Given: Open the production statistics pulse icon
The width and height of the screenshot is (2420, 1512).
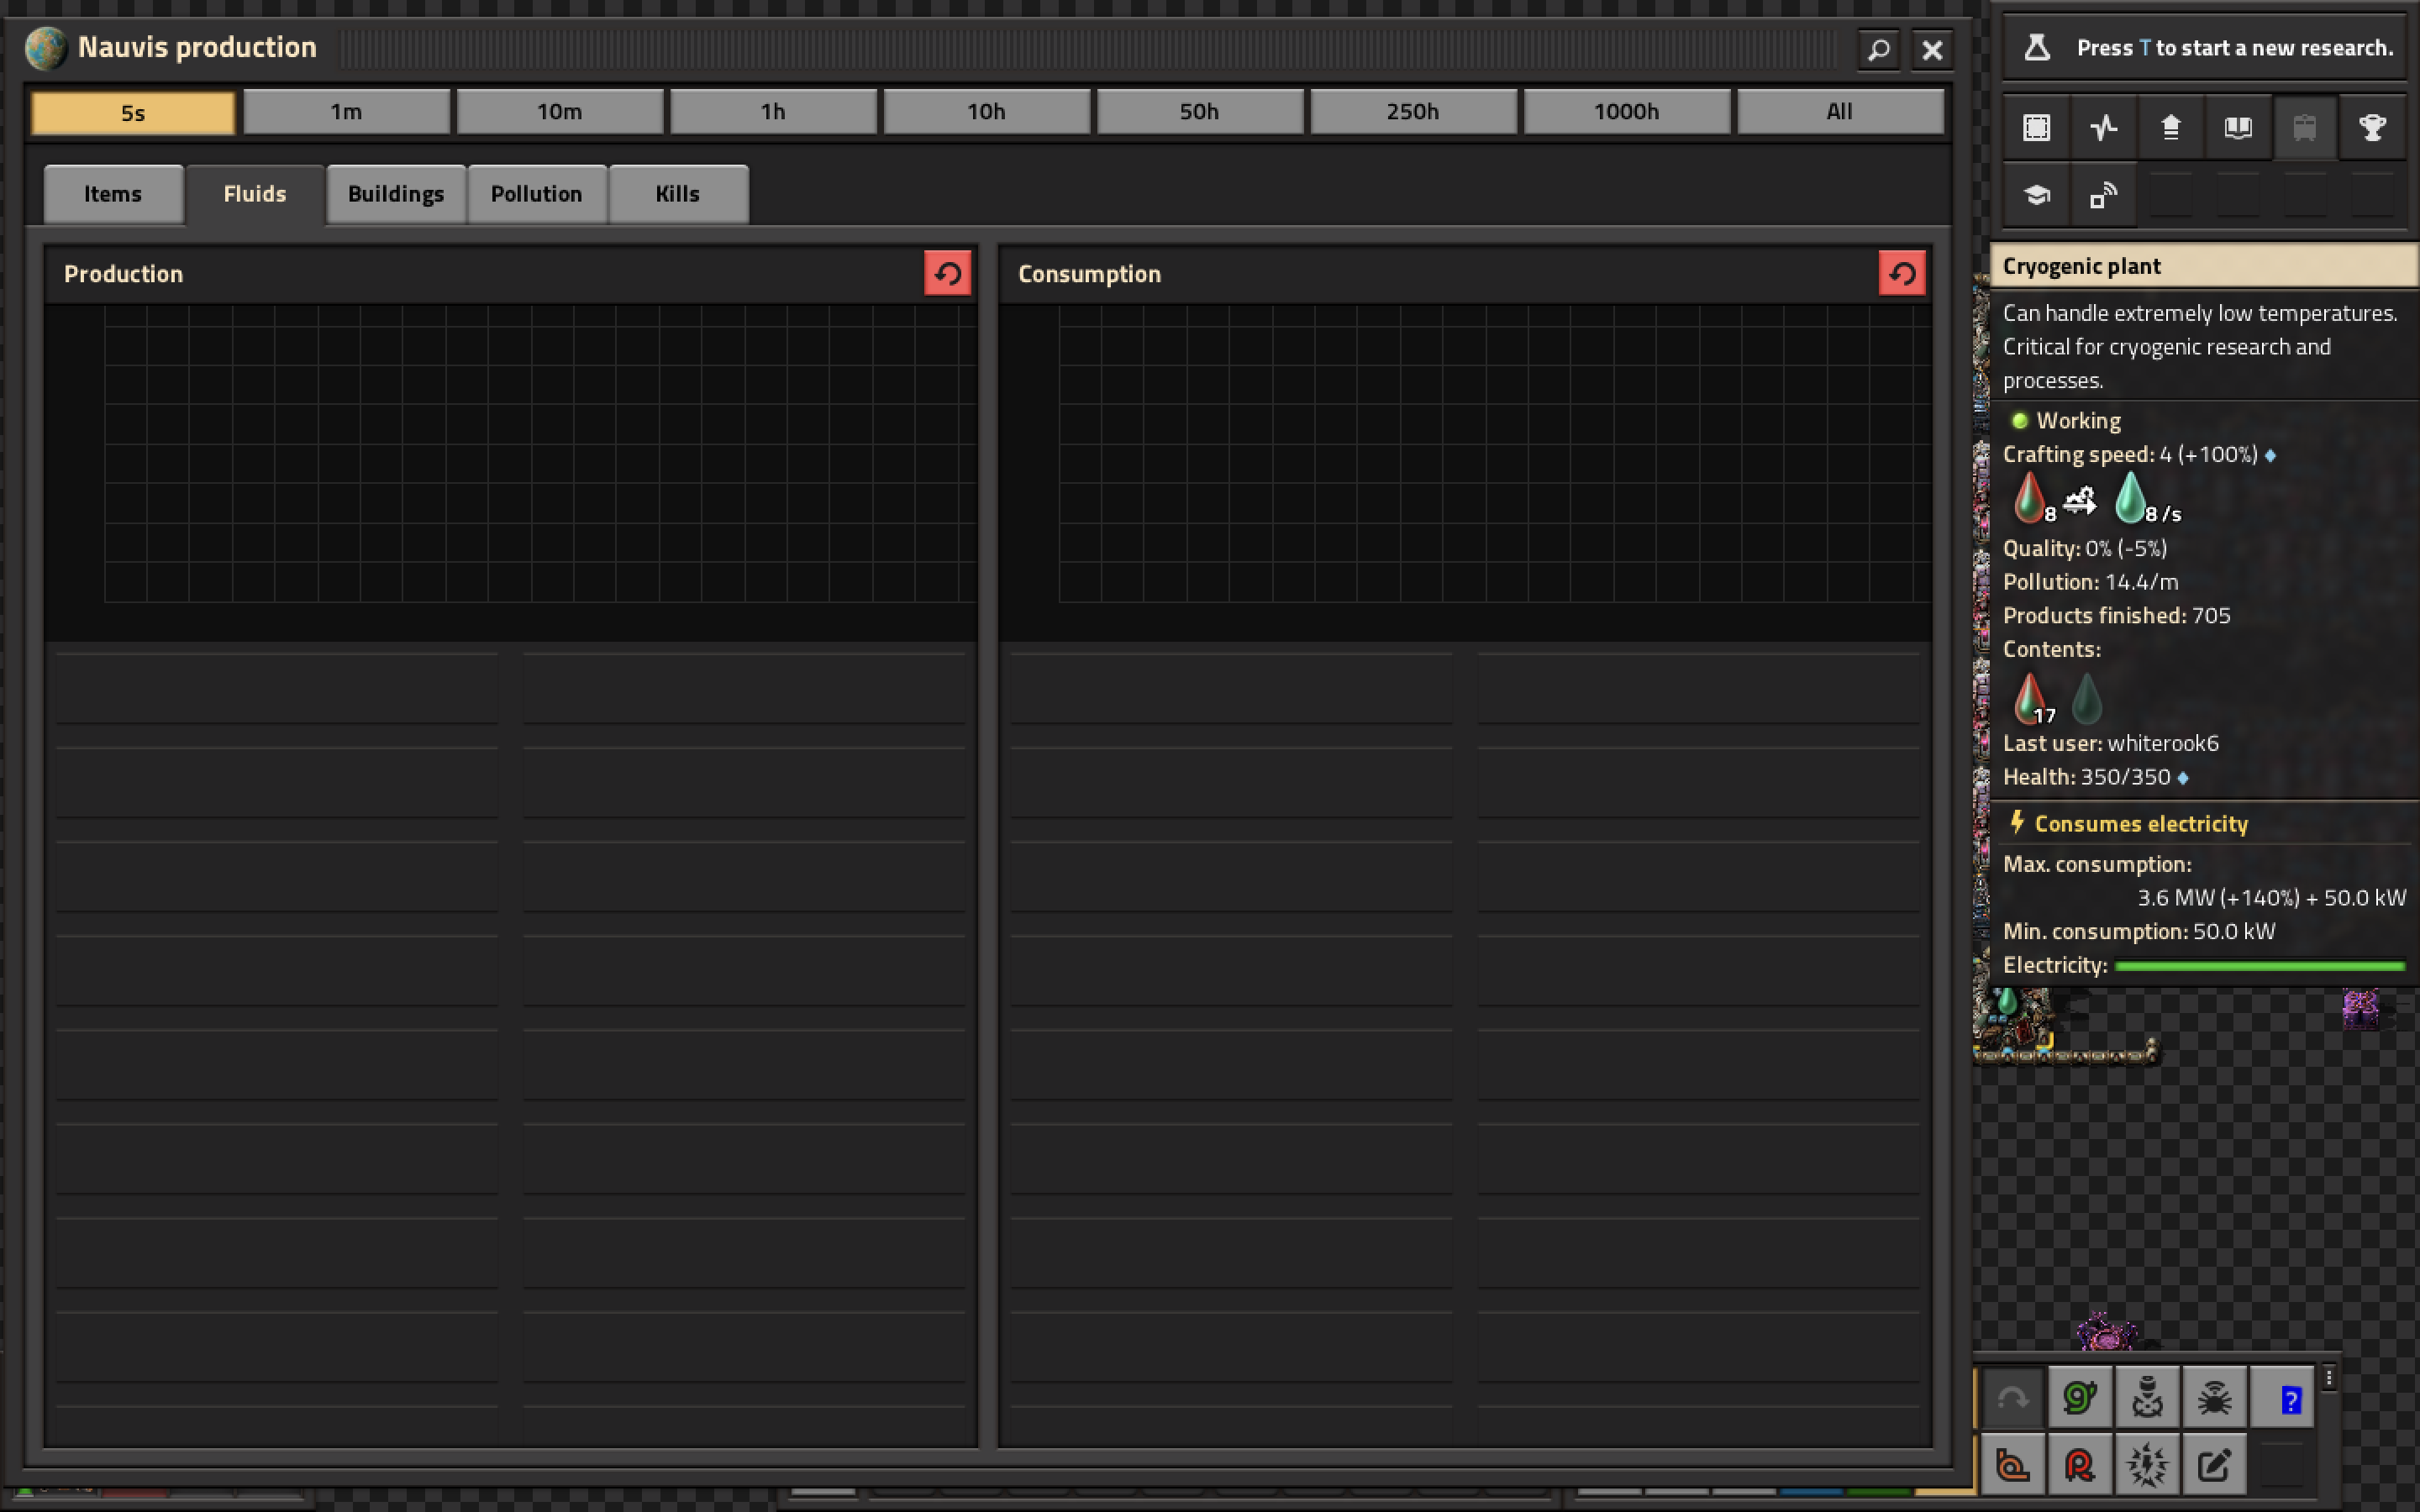Looking at the screenshot, I should point(2103,127).
